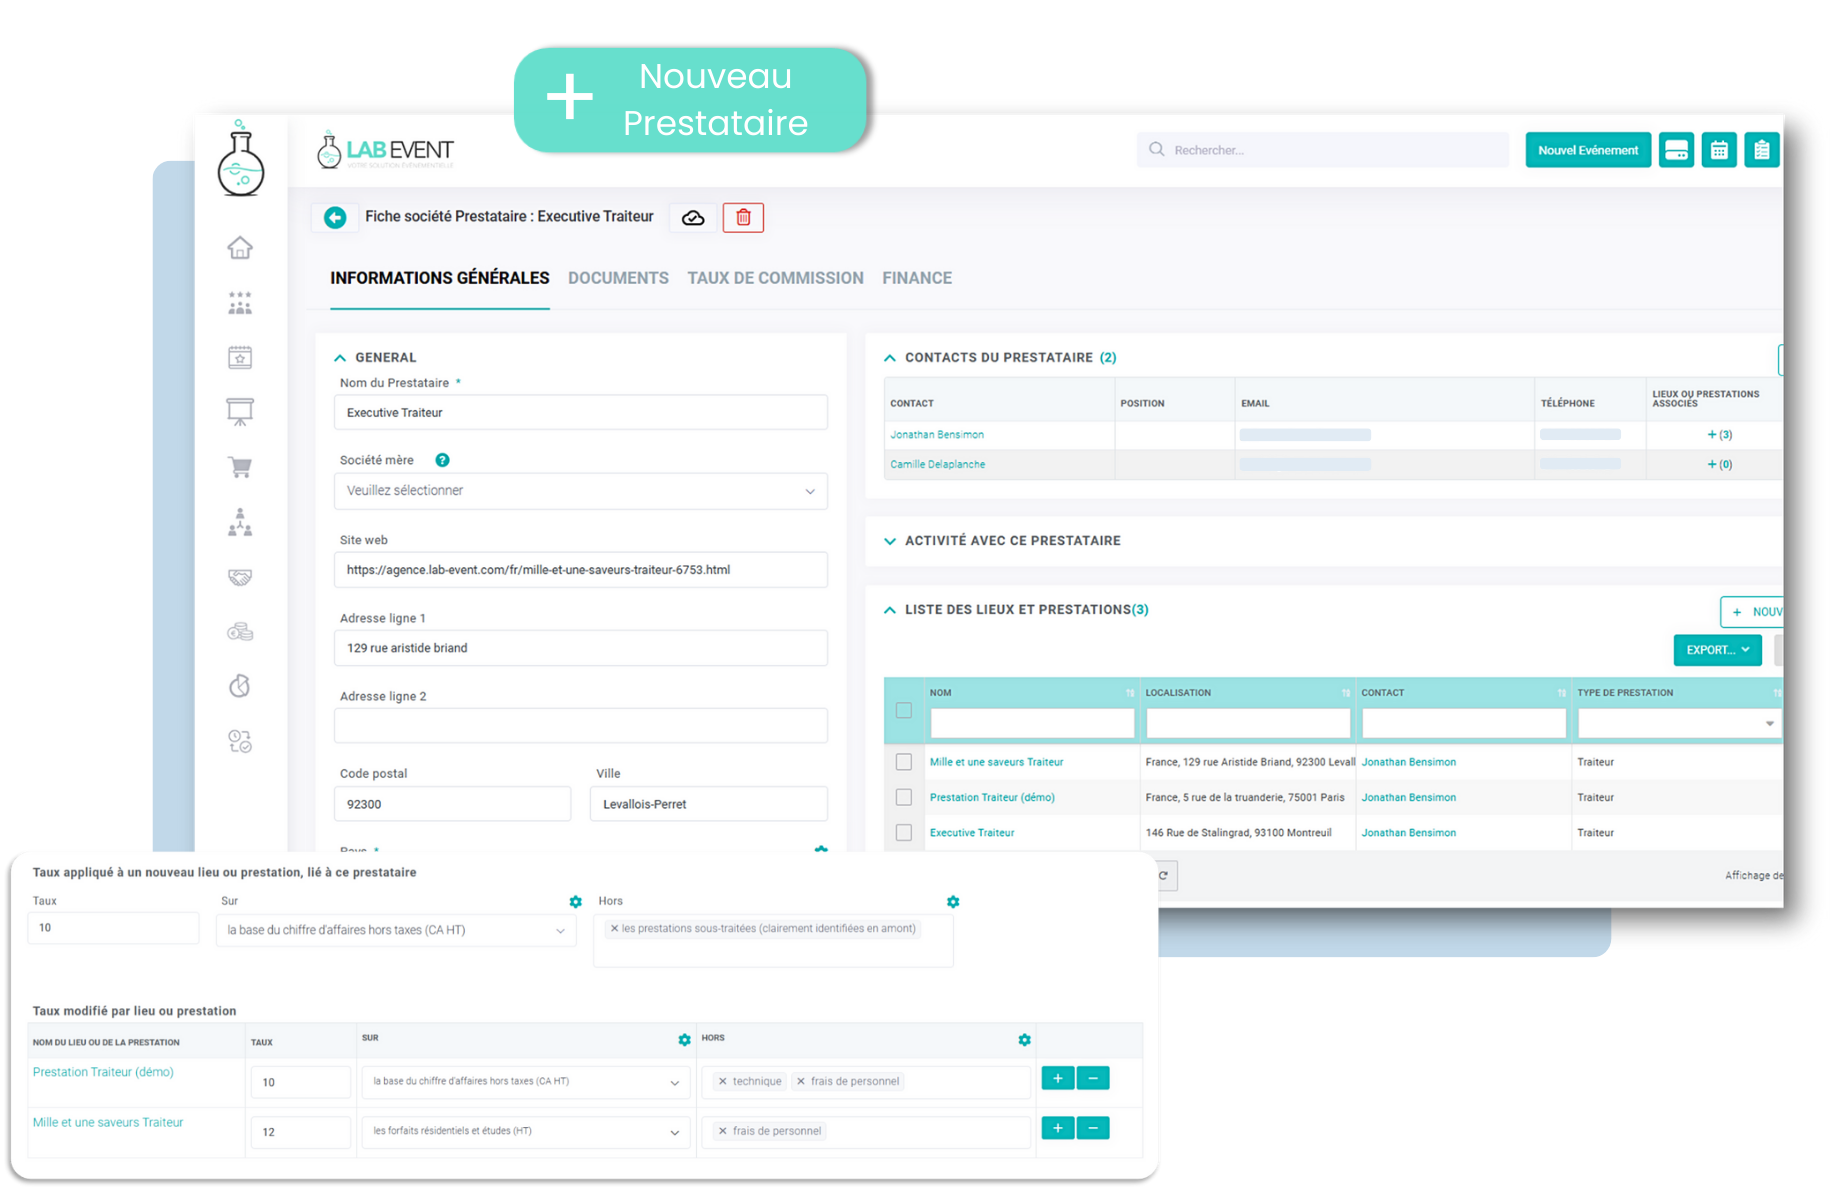Collapse the Contacts du prestataire section
This screenshot has width=1836, height=1190.
pos(890,357)
